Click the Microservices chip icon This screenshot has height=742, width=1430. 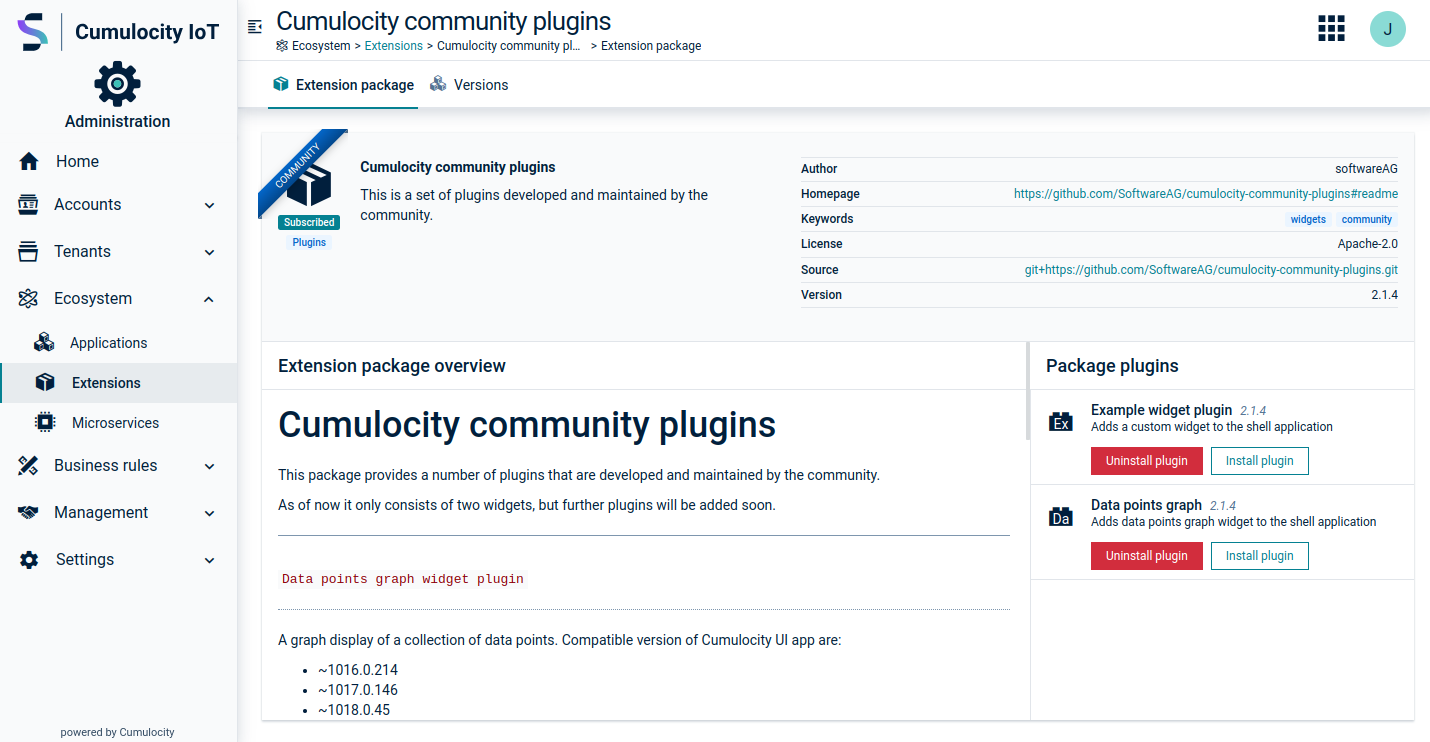coord(45,423)
